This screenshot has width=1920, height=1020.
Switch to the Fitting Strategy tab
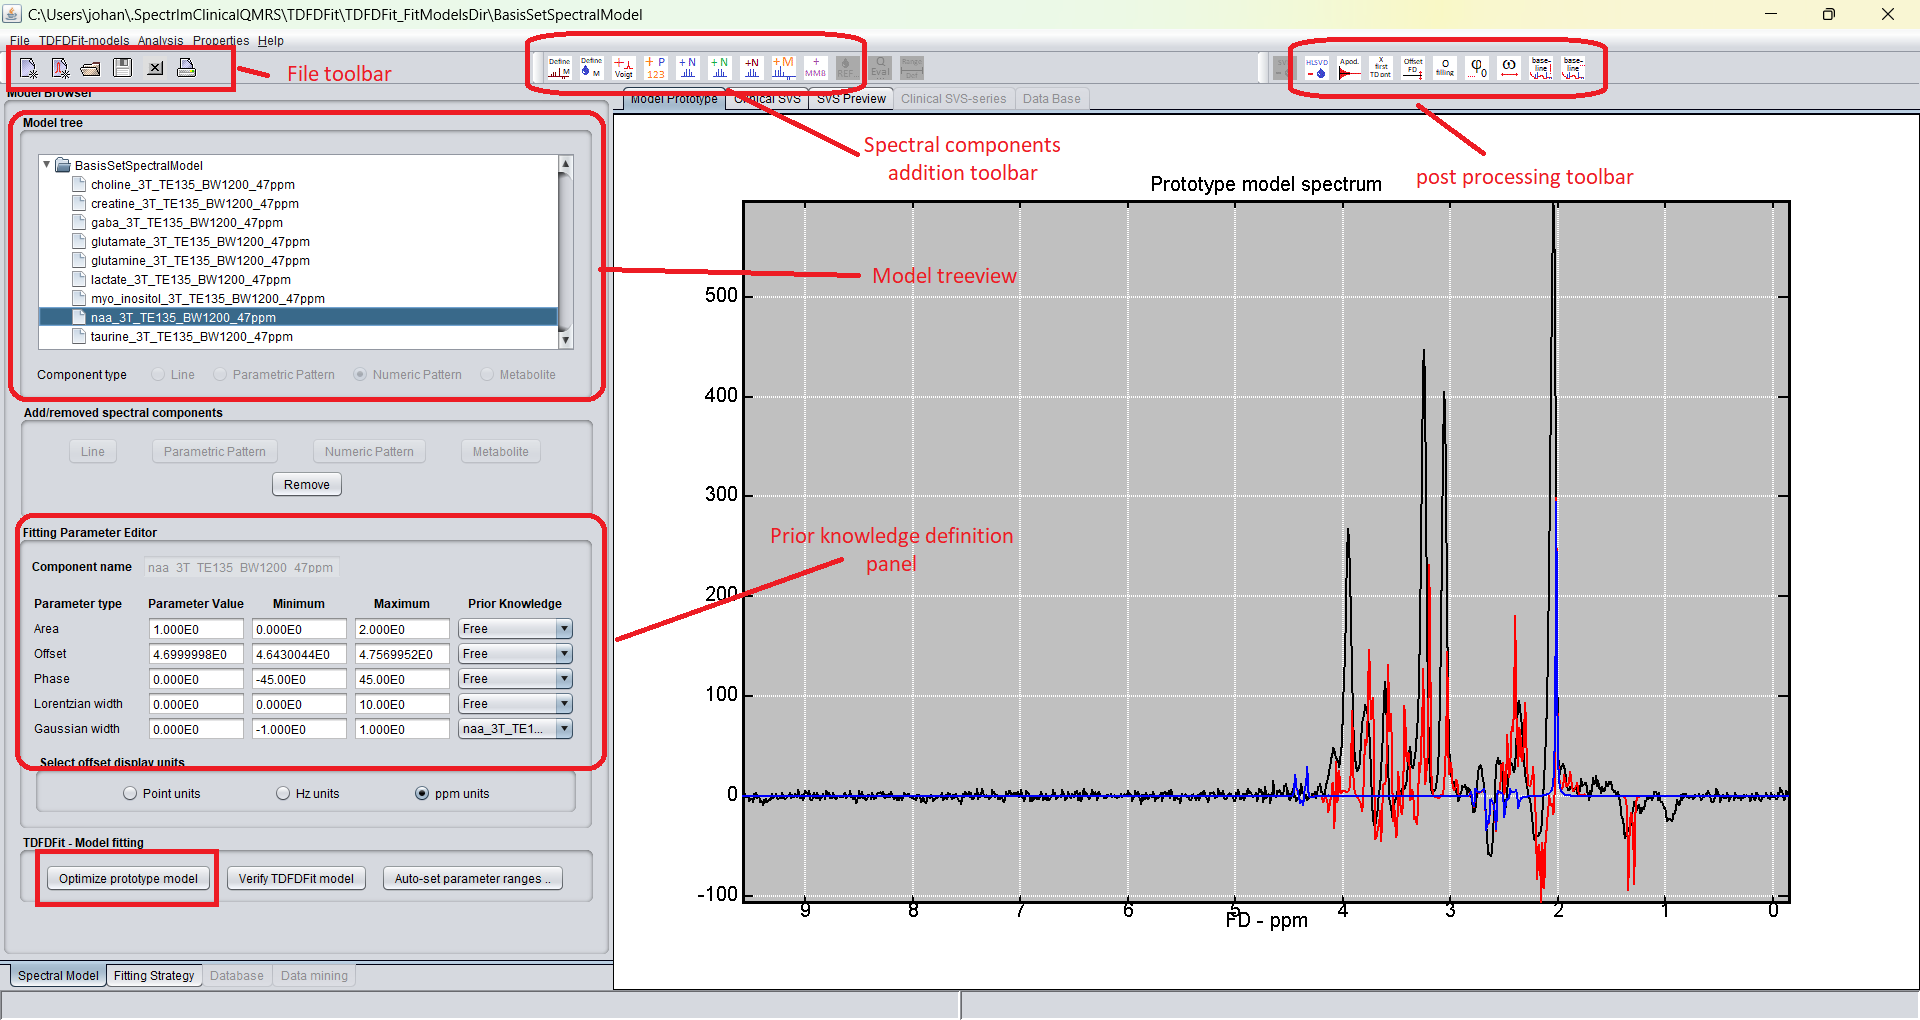coord(154,976)
